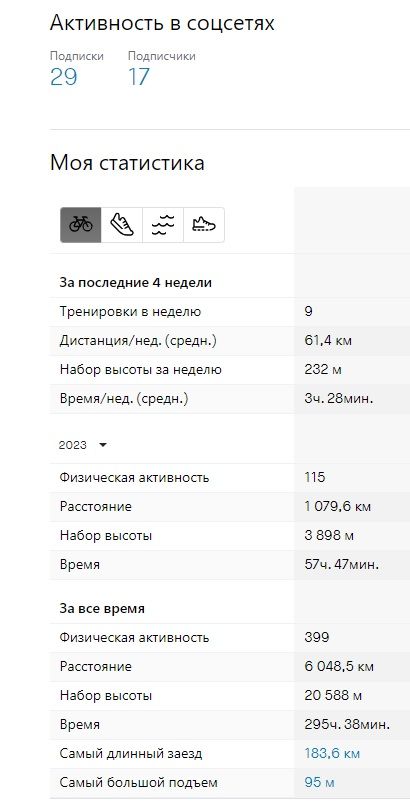Click the За все время section header
Image resolution: width=410 pixels, height=806 pixels.
tap(102, 609)
